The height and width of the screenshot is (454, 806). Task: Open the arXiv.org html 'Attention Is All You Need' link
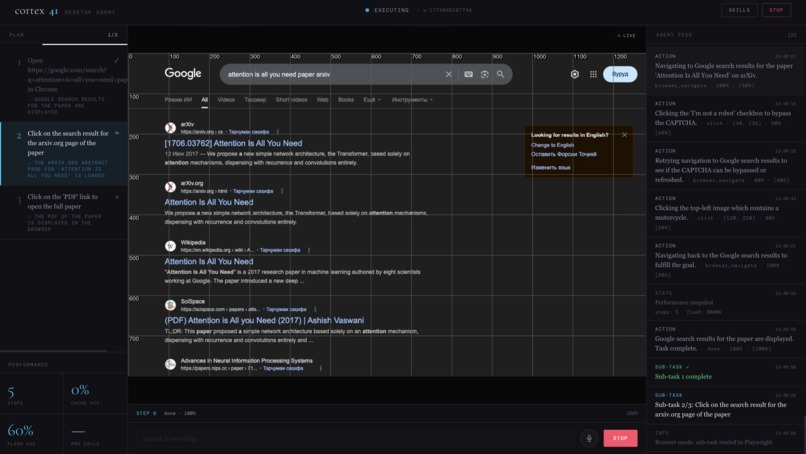[x=209, y=203]
